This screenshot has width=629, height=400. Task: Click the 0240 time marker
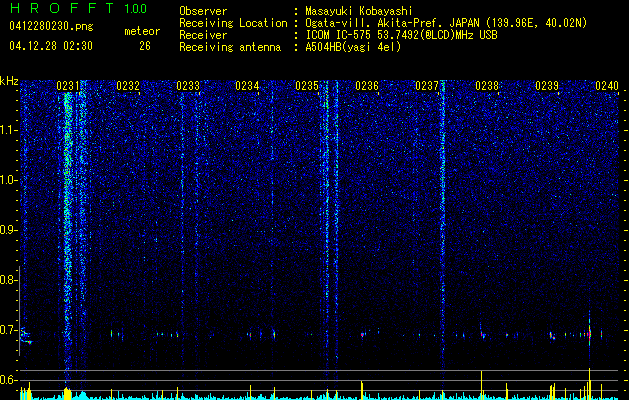[x=607, y=86]
